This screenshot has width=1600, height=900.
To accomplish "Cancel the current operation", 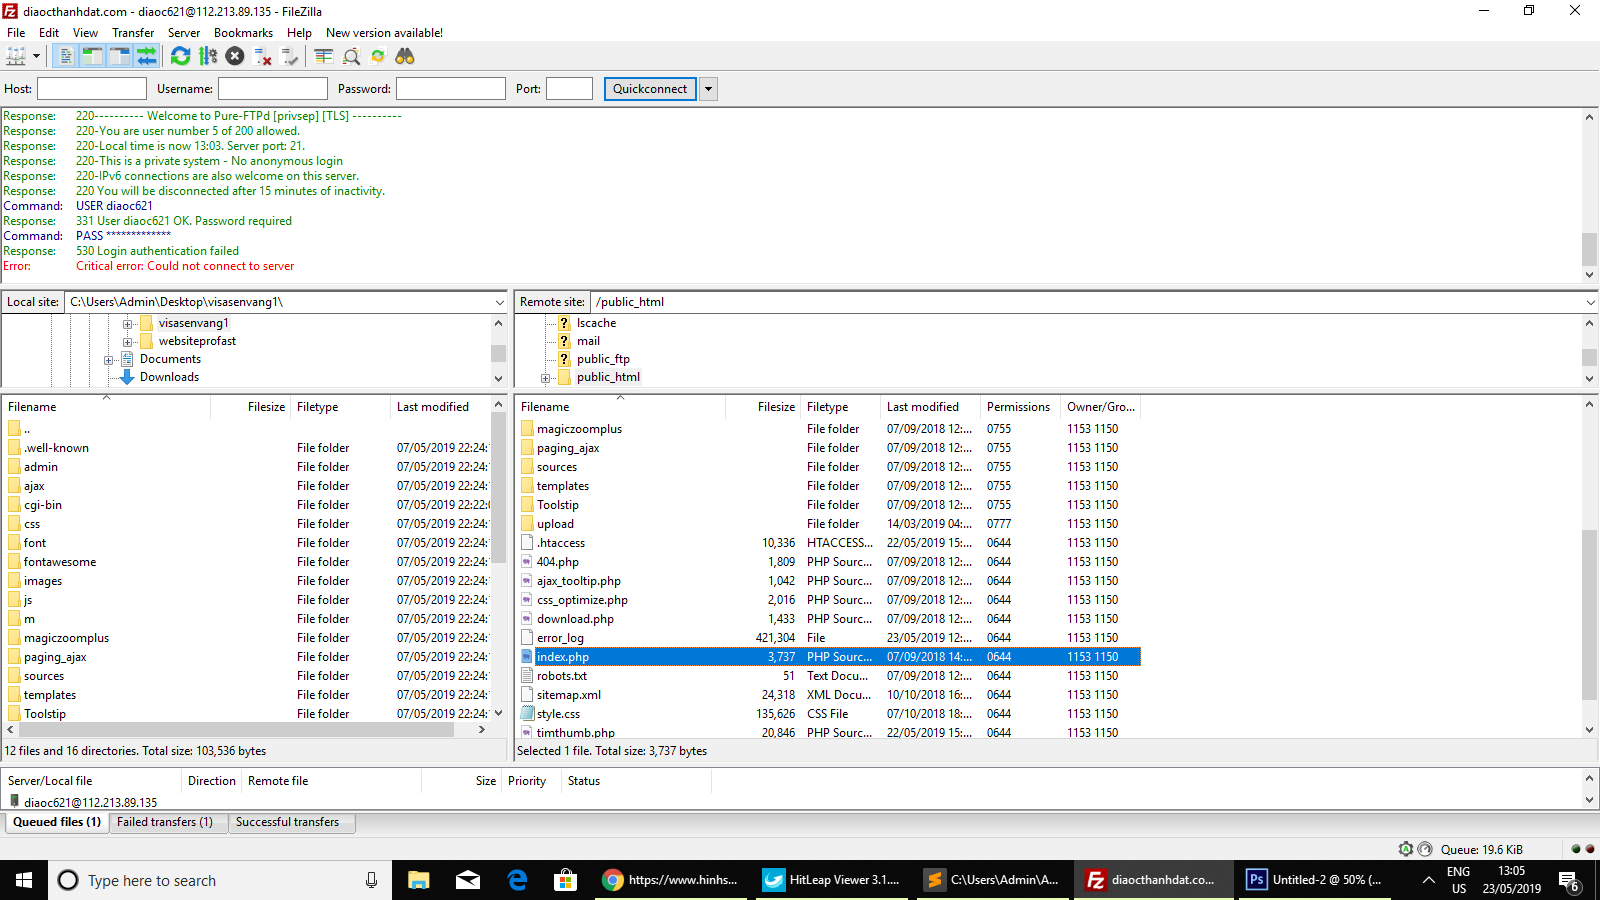I will [x=235, y=56].
